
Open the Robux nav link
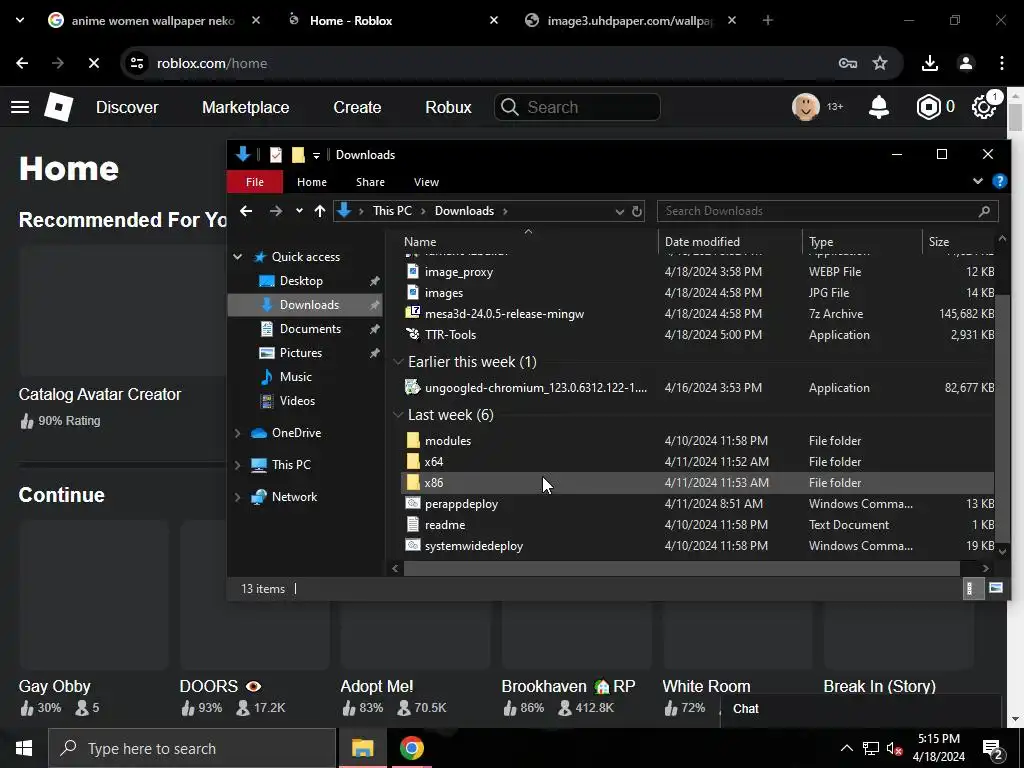(448, 107)
